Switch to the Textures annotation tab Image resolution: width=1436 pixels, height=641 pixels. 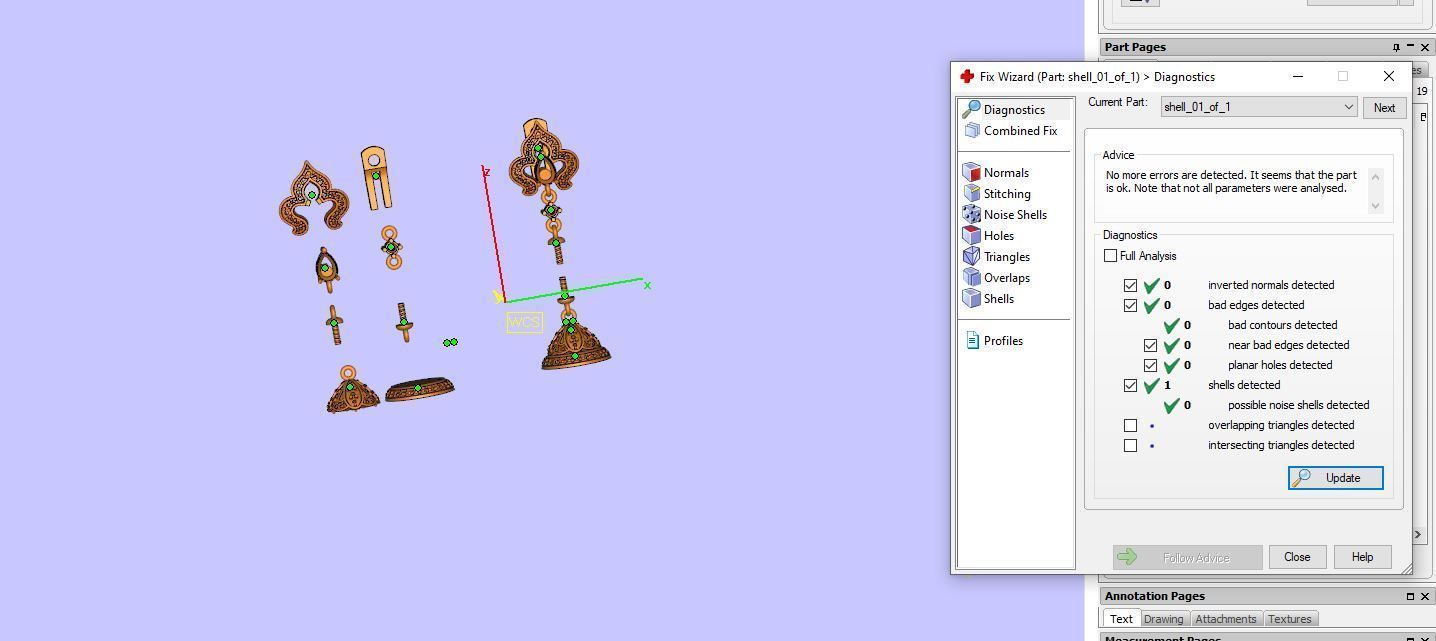[x=1290, y=619]
